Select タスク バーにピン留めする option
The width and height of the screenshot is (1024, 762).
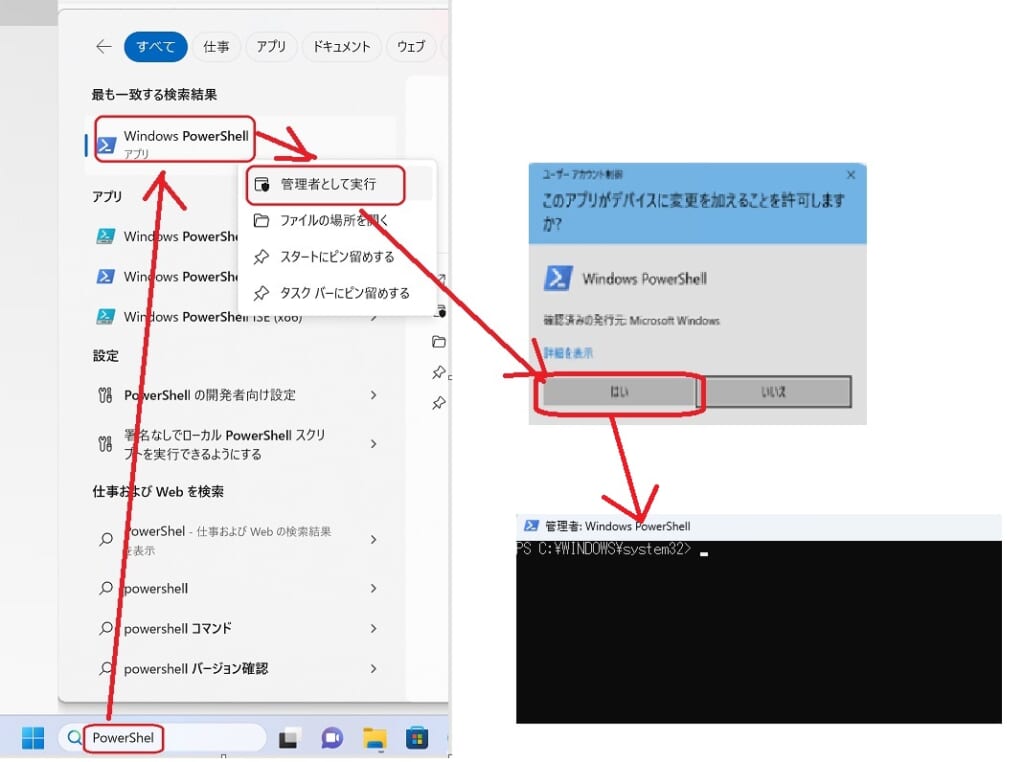[344, 293]
